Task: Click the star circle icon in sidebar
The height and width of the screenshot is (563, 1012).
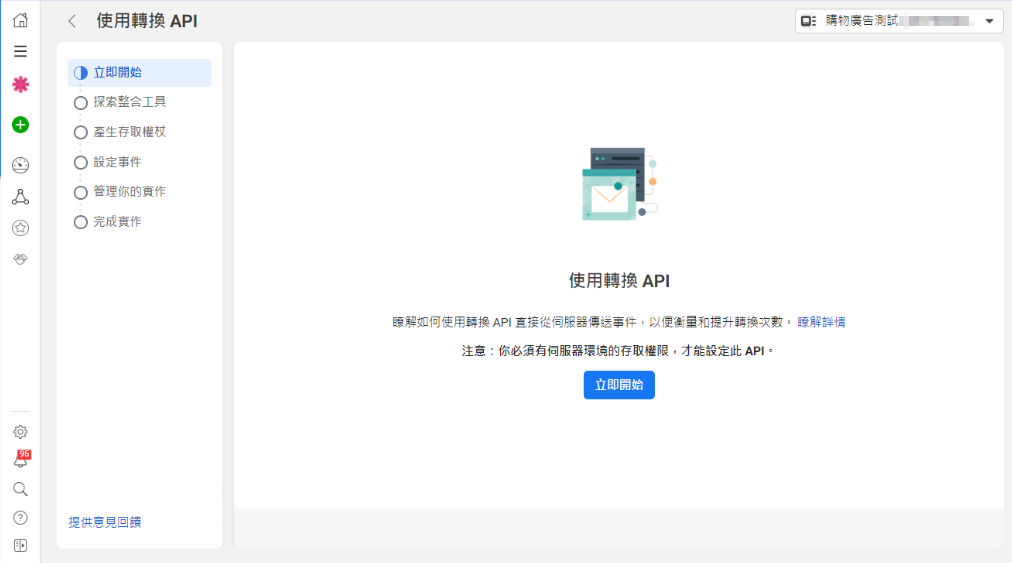Action: tap(20, 228)
